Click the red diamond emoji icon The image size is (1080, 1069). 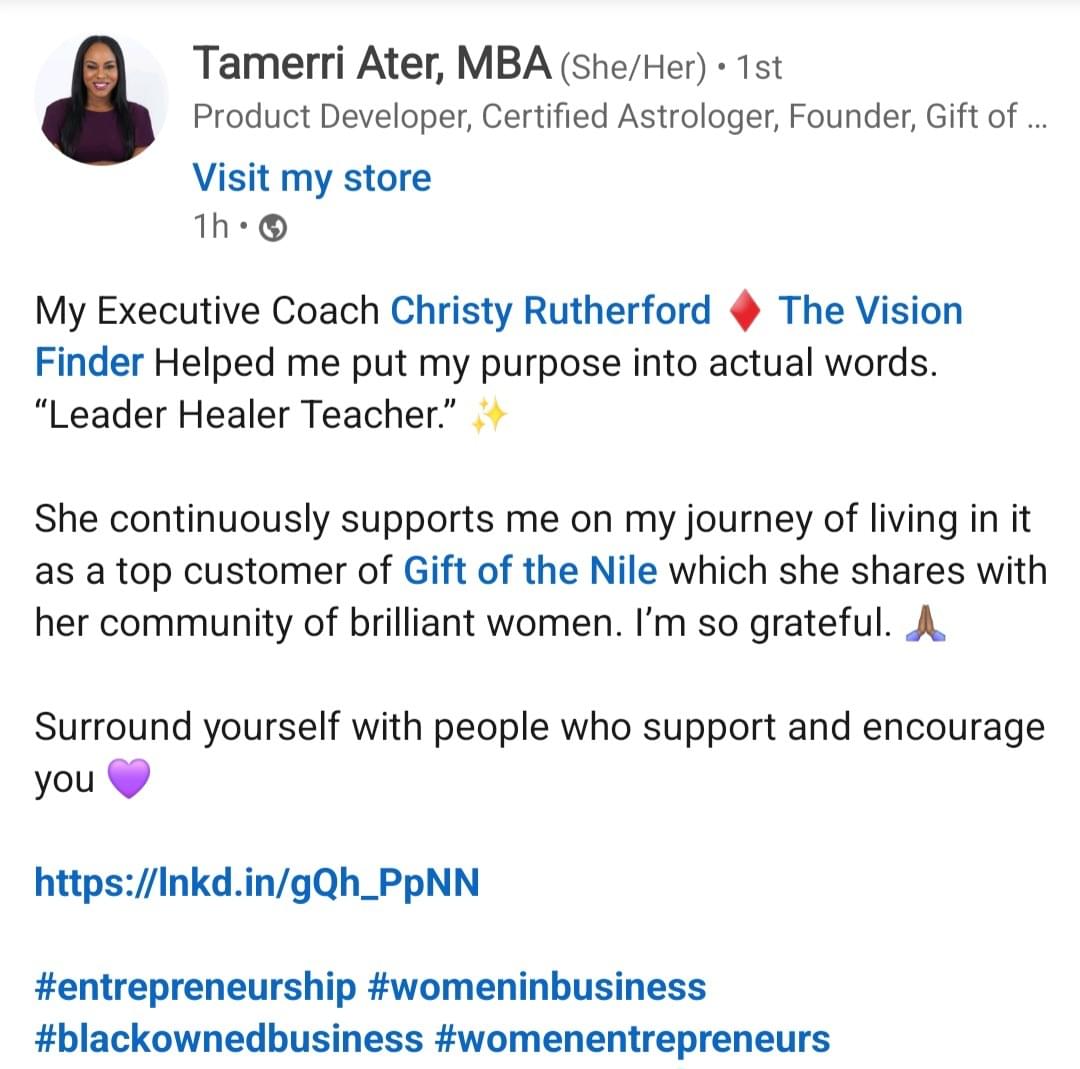[744, 312]
